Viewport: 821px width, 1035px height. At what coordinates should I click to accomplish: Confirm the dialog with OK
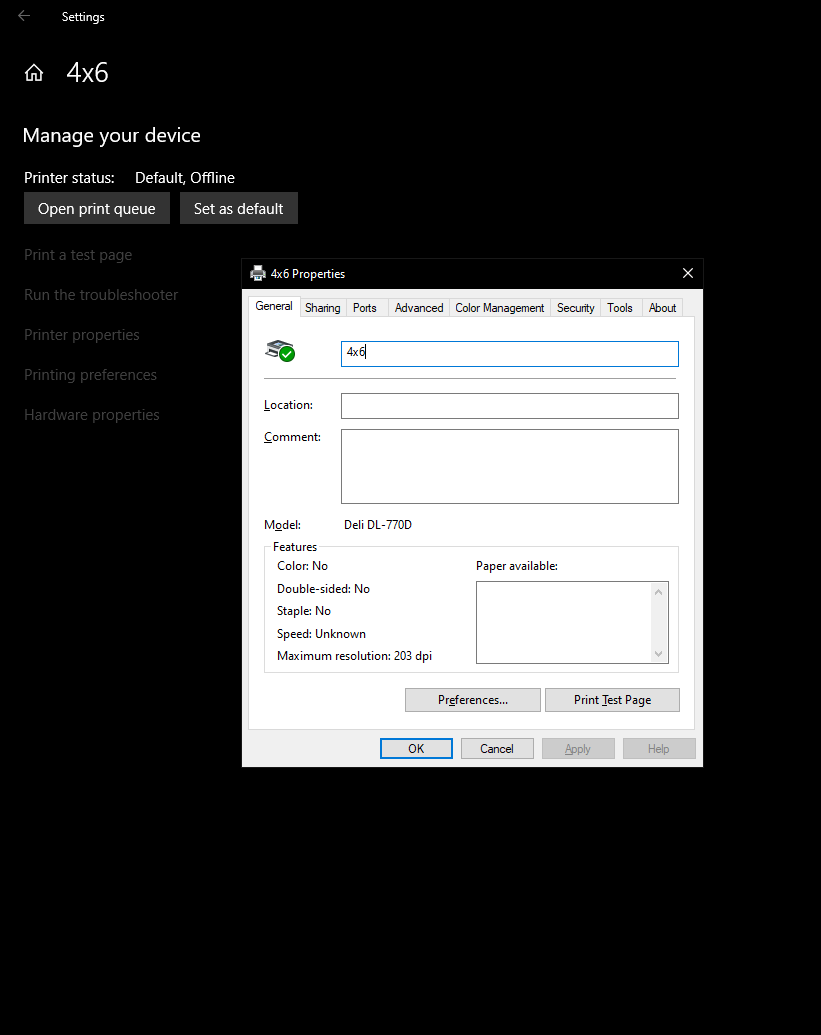416,749
